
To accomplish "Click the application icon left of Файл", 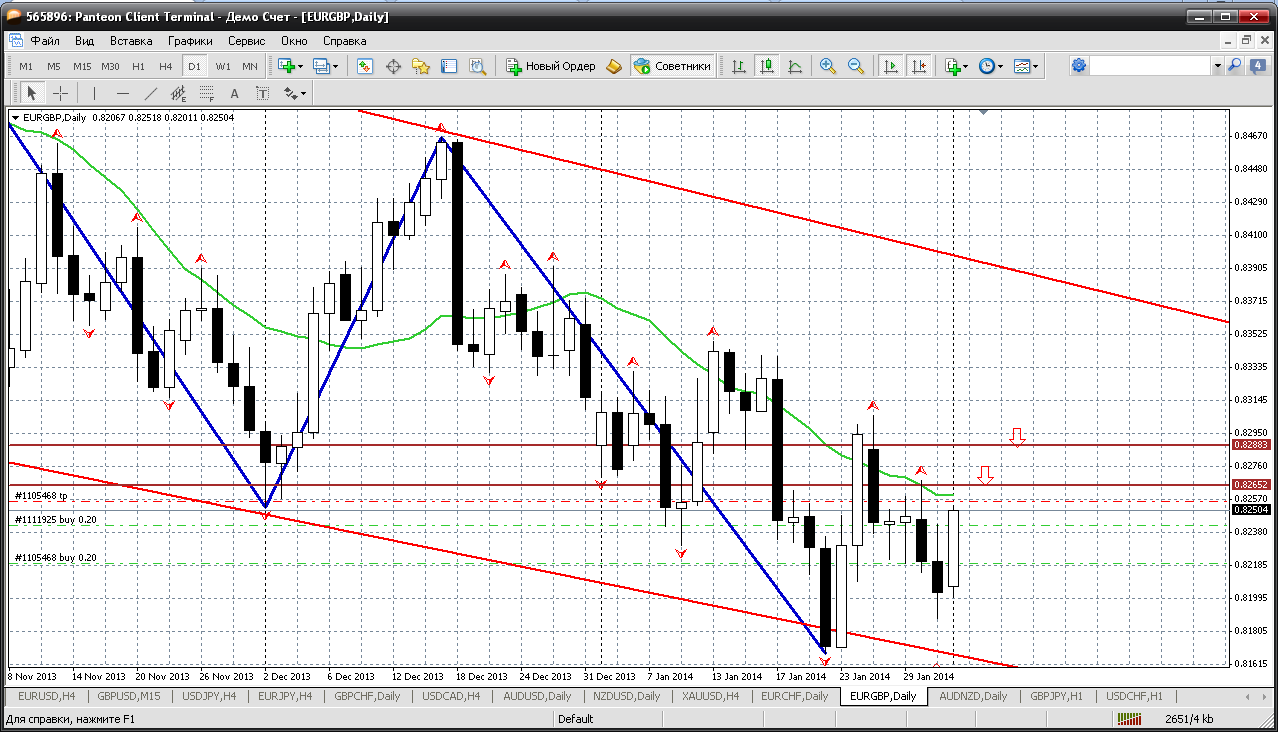I will (x=17, y=41).
